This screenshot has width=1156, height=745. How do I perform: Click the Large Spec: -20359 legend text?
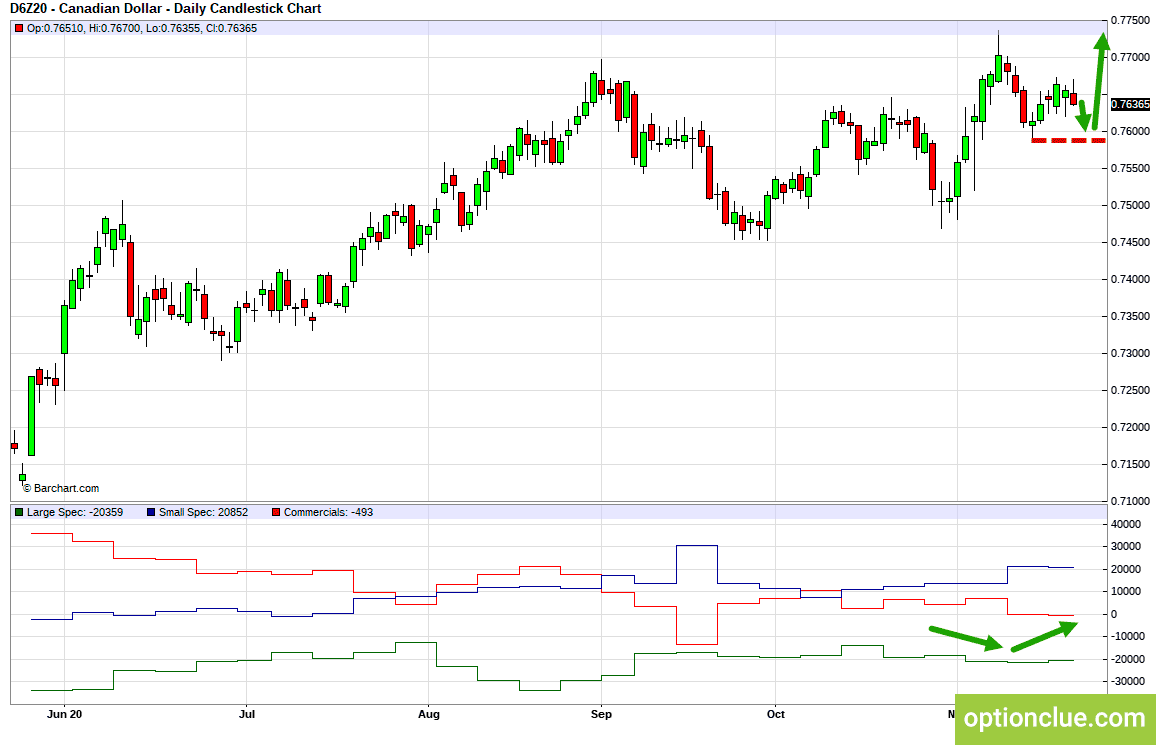point(75,512)
